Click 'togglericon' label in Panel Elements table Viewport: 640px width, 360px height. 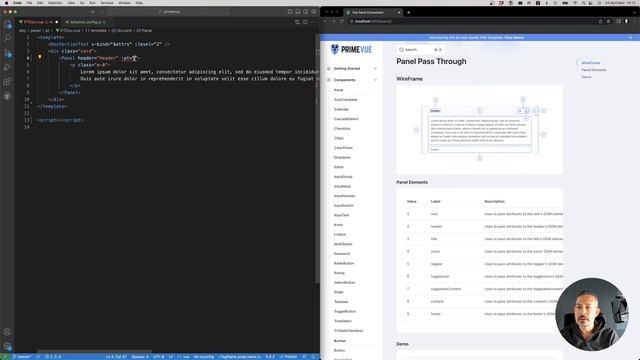[440, 276]
